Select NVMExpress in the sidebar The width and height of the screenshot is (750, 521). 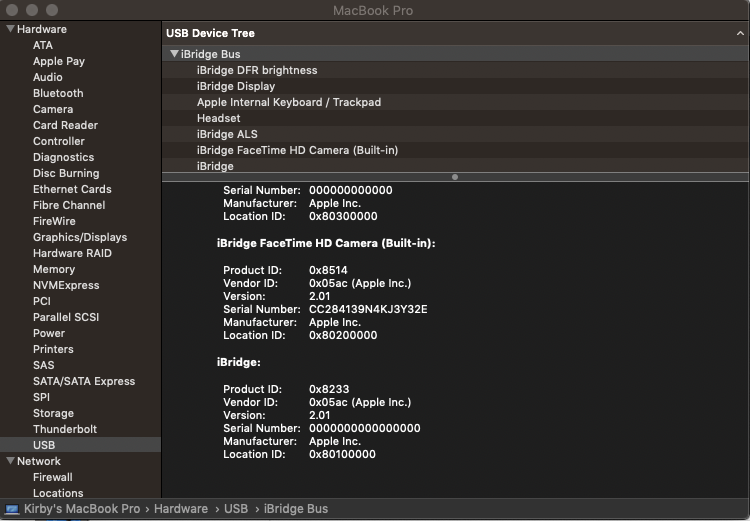pyautogui.click(x=66, y=285)
